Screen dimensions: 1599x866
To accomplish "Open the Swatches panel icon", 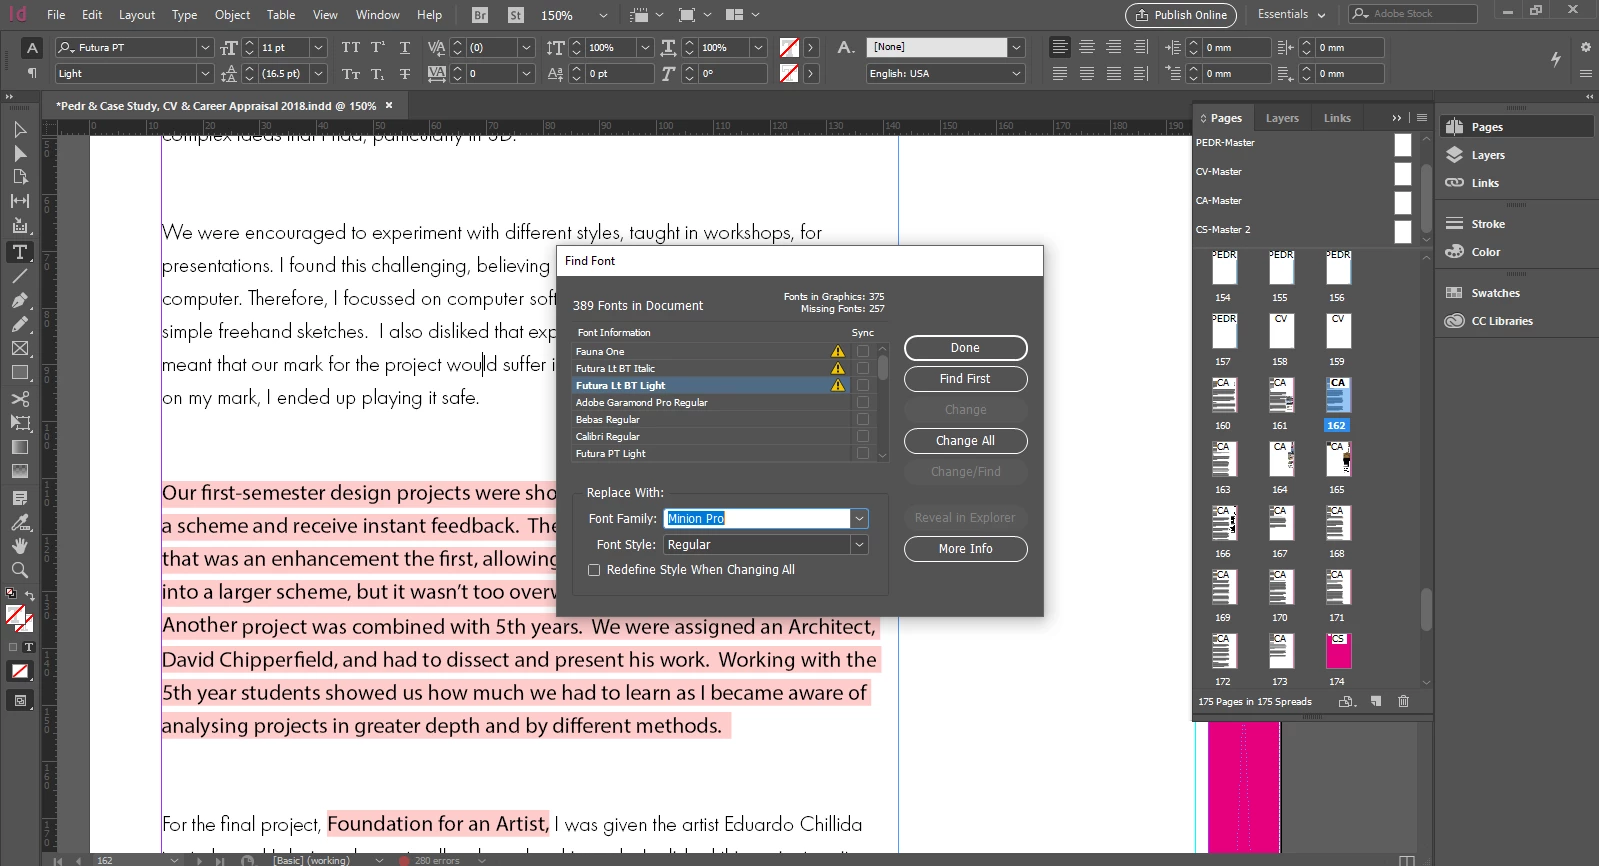I will [x=1455, y=293].
